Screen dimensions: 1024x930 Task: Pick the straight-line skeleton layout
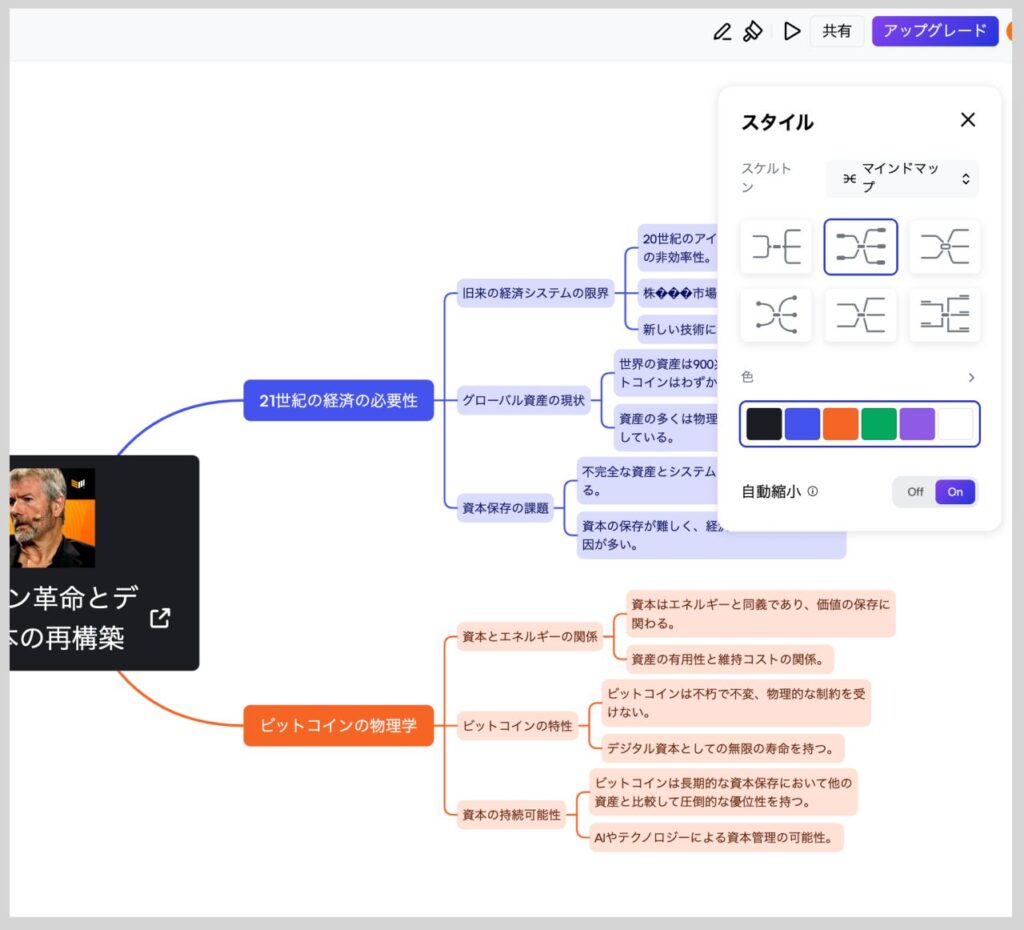[861, 314]
